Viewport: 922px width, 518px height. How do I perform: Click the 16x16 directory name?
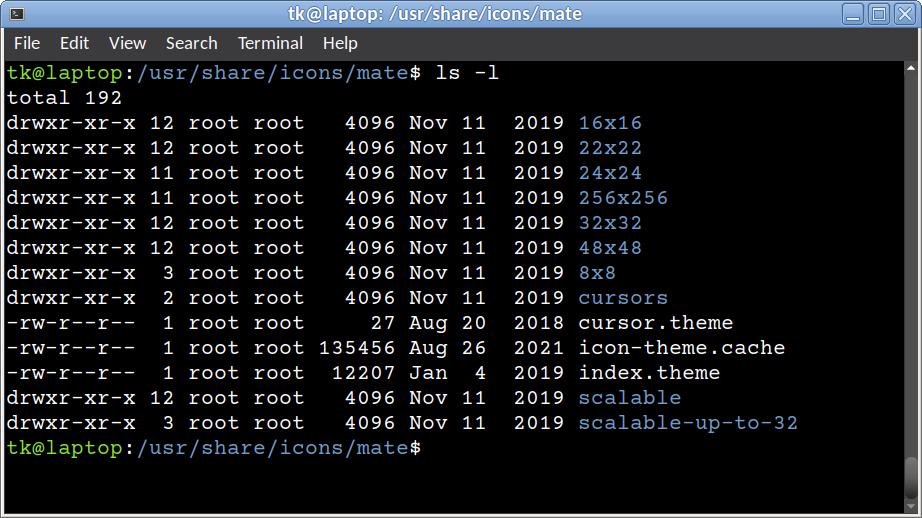(x=610, y=123)
